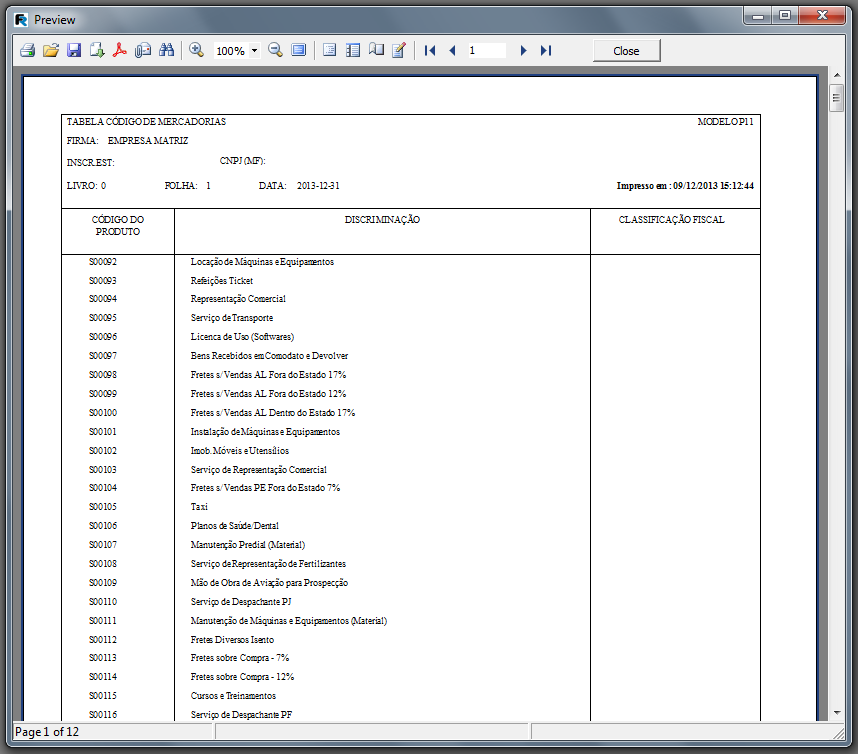Click product code S00111

click(103, 620)
